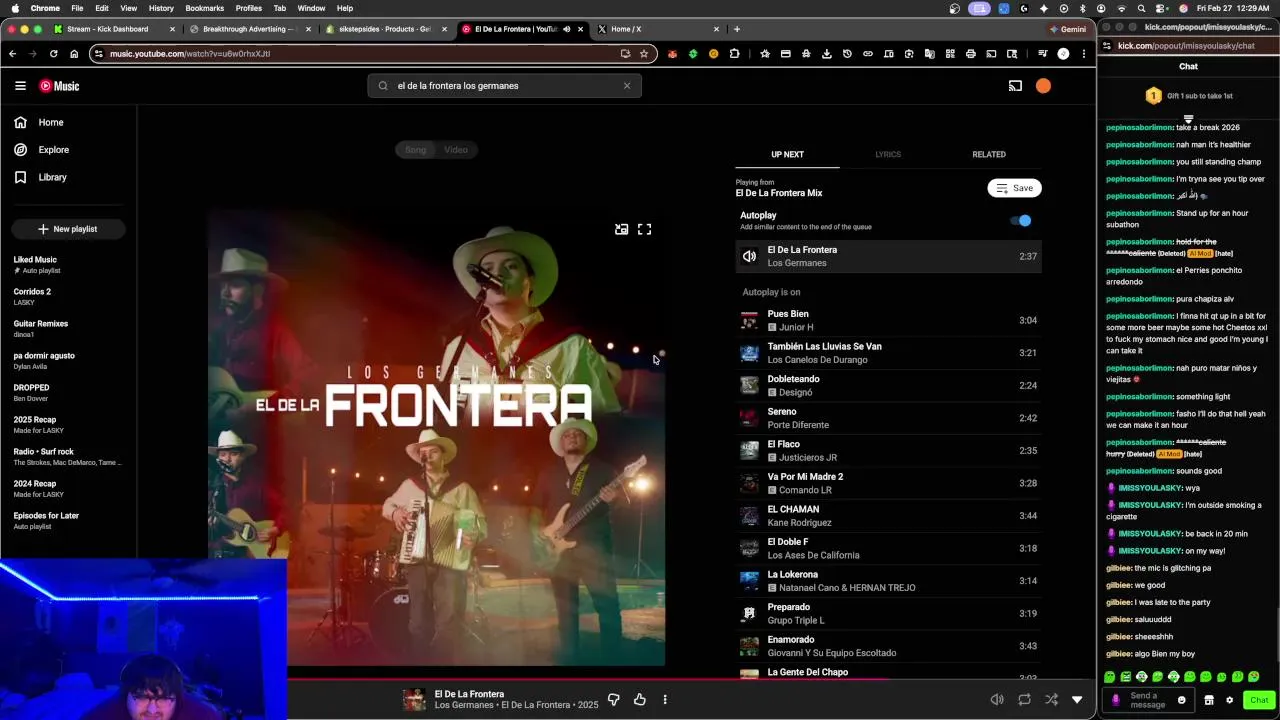Play Preparado by Grupo Triple L
Image resolution: width=1280 pixels, height=720 pixels.
point(888,613)
